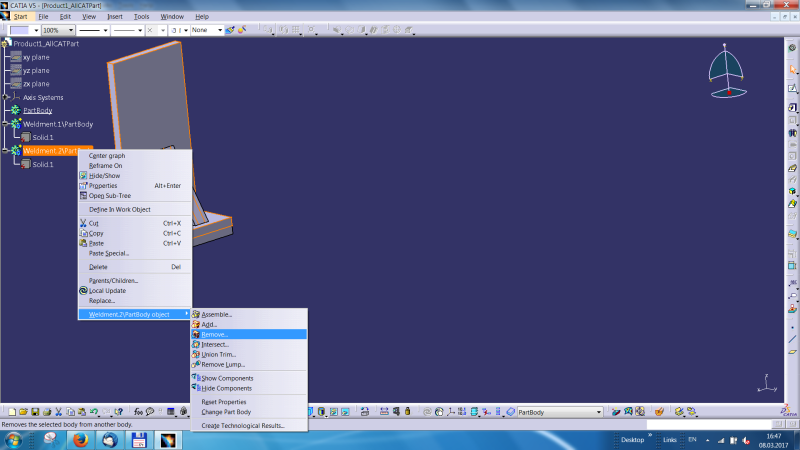Collapse the Weldment.2\PartBody tree node
The width and height of the screenshot is (800, 450).
point(5,151)
